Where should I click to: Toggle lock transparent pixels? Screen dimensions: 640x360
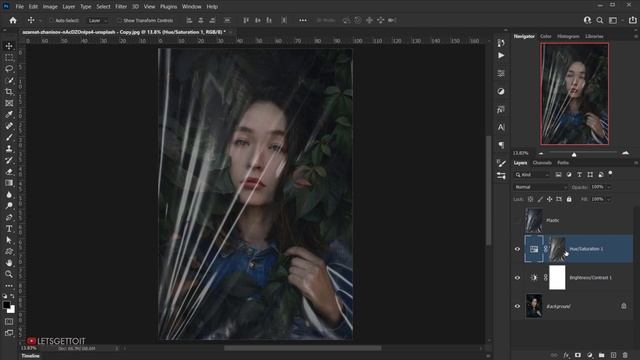tap(530, 199)
